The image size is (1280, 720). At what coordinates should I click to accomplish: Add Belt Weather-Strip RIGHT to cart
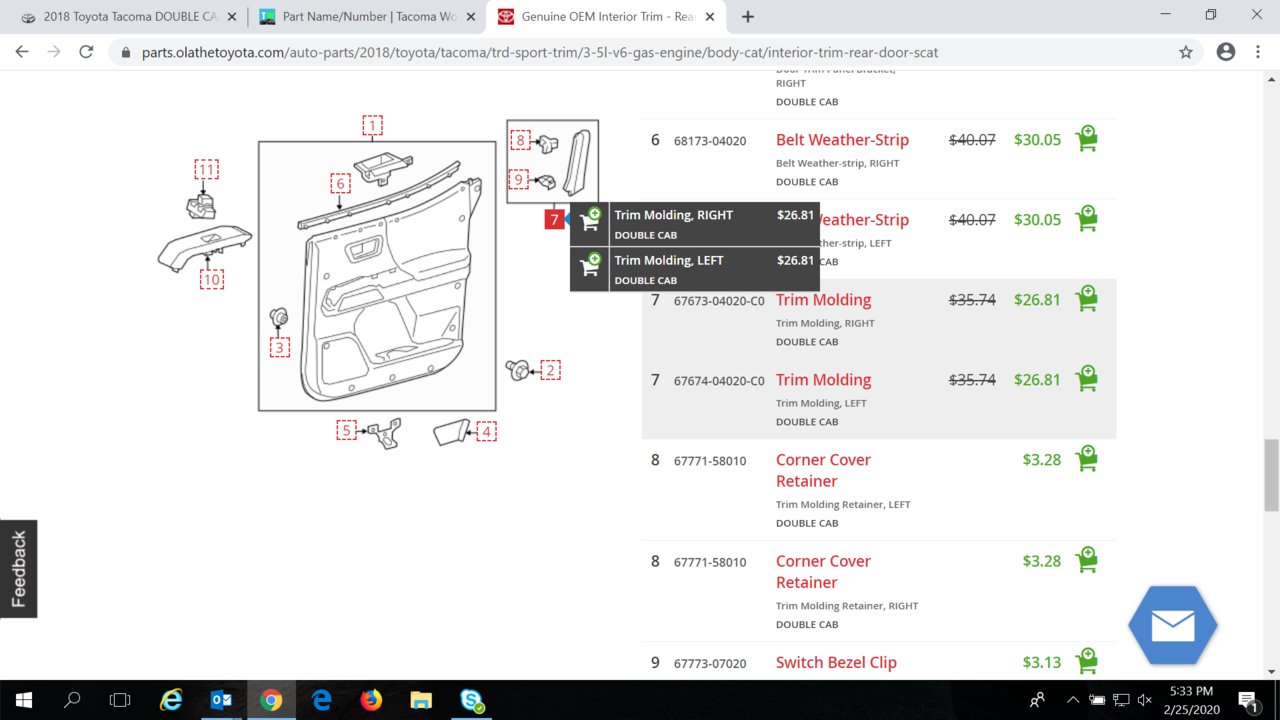1086,138
